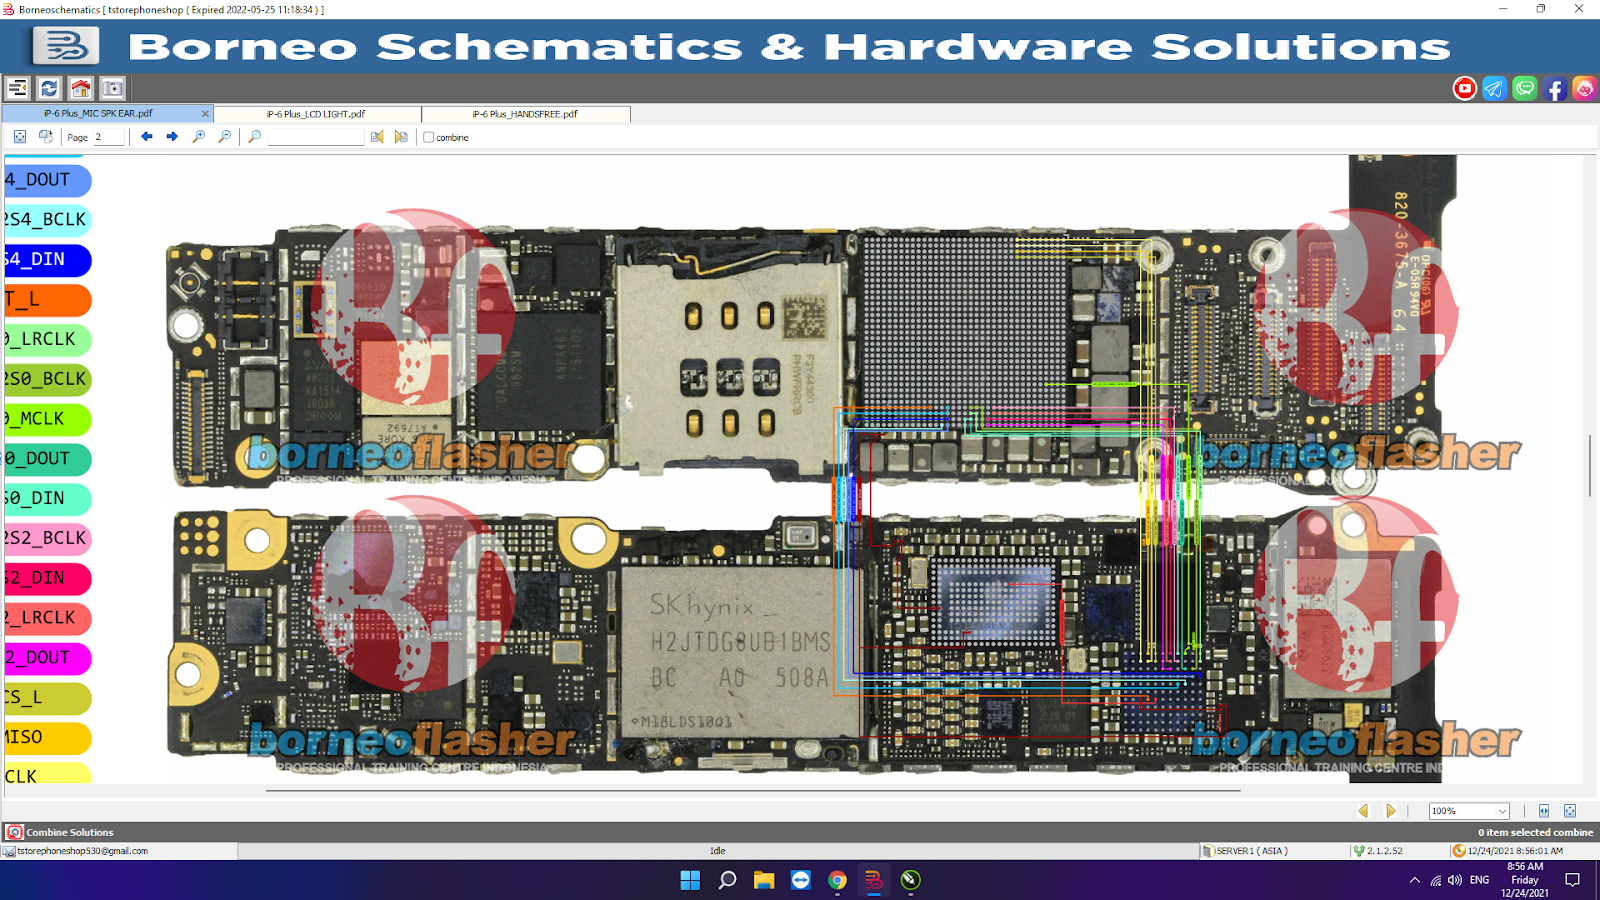Close the iP-6 Plus_MIC SPK EAR.pdf tab
1600x900 pixels.
coord(205,114)
